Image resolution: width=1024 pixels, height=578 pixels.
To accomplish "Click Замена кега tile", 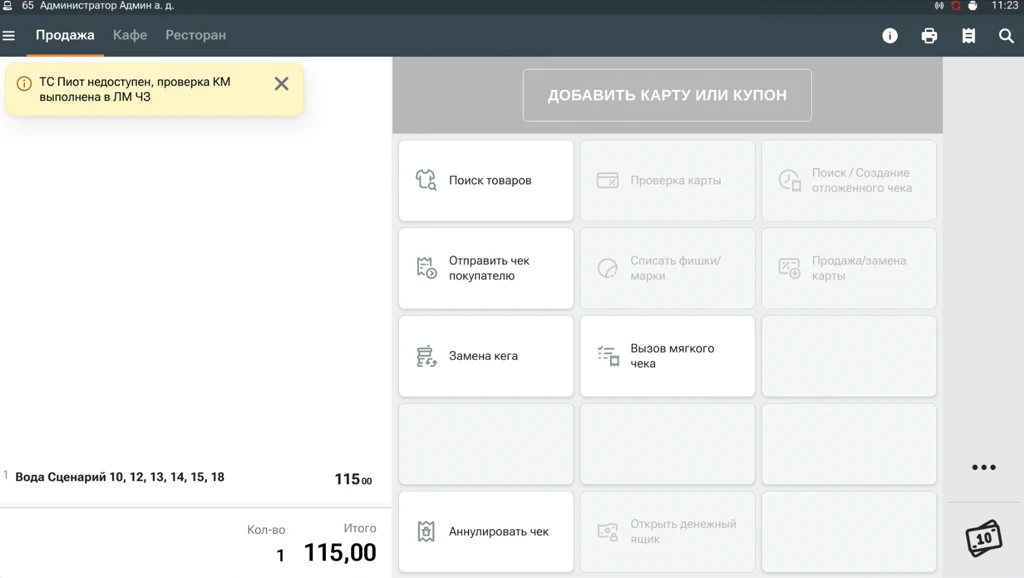I will coord(486,356).
